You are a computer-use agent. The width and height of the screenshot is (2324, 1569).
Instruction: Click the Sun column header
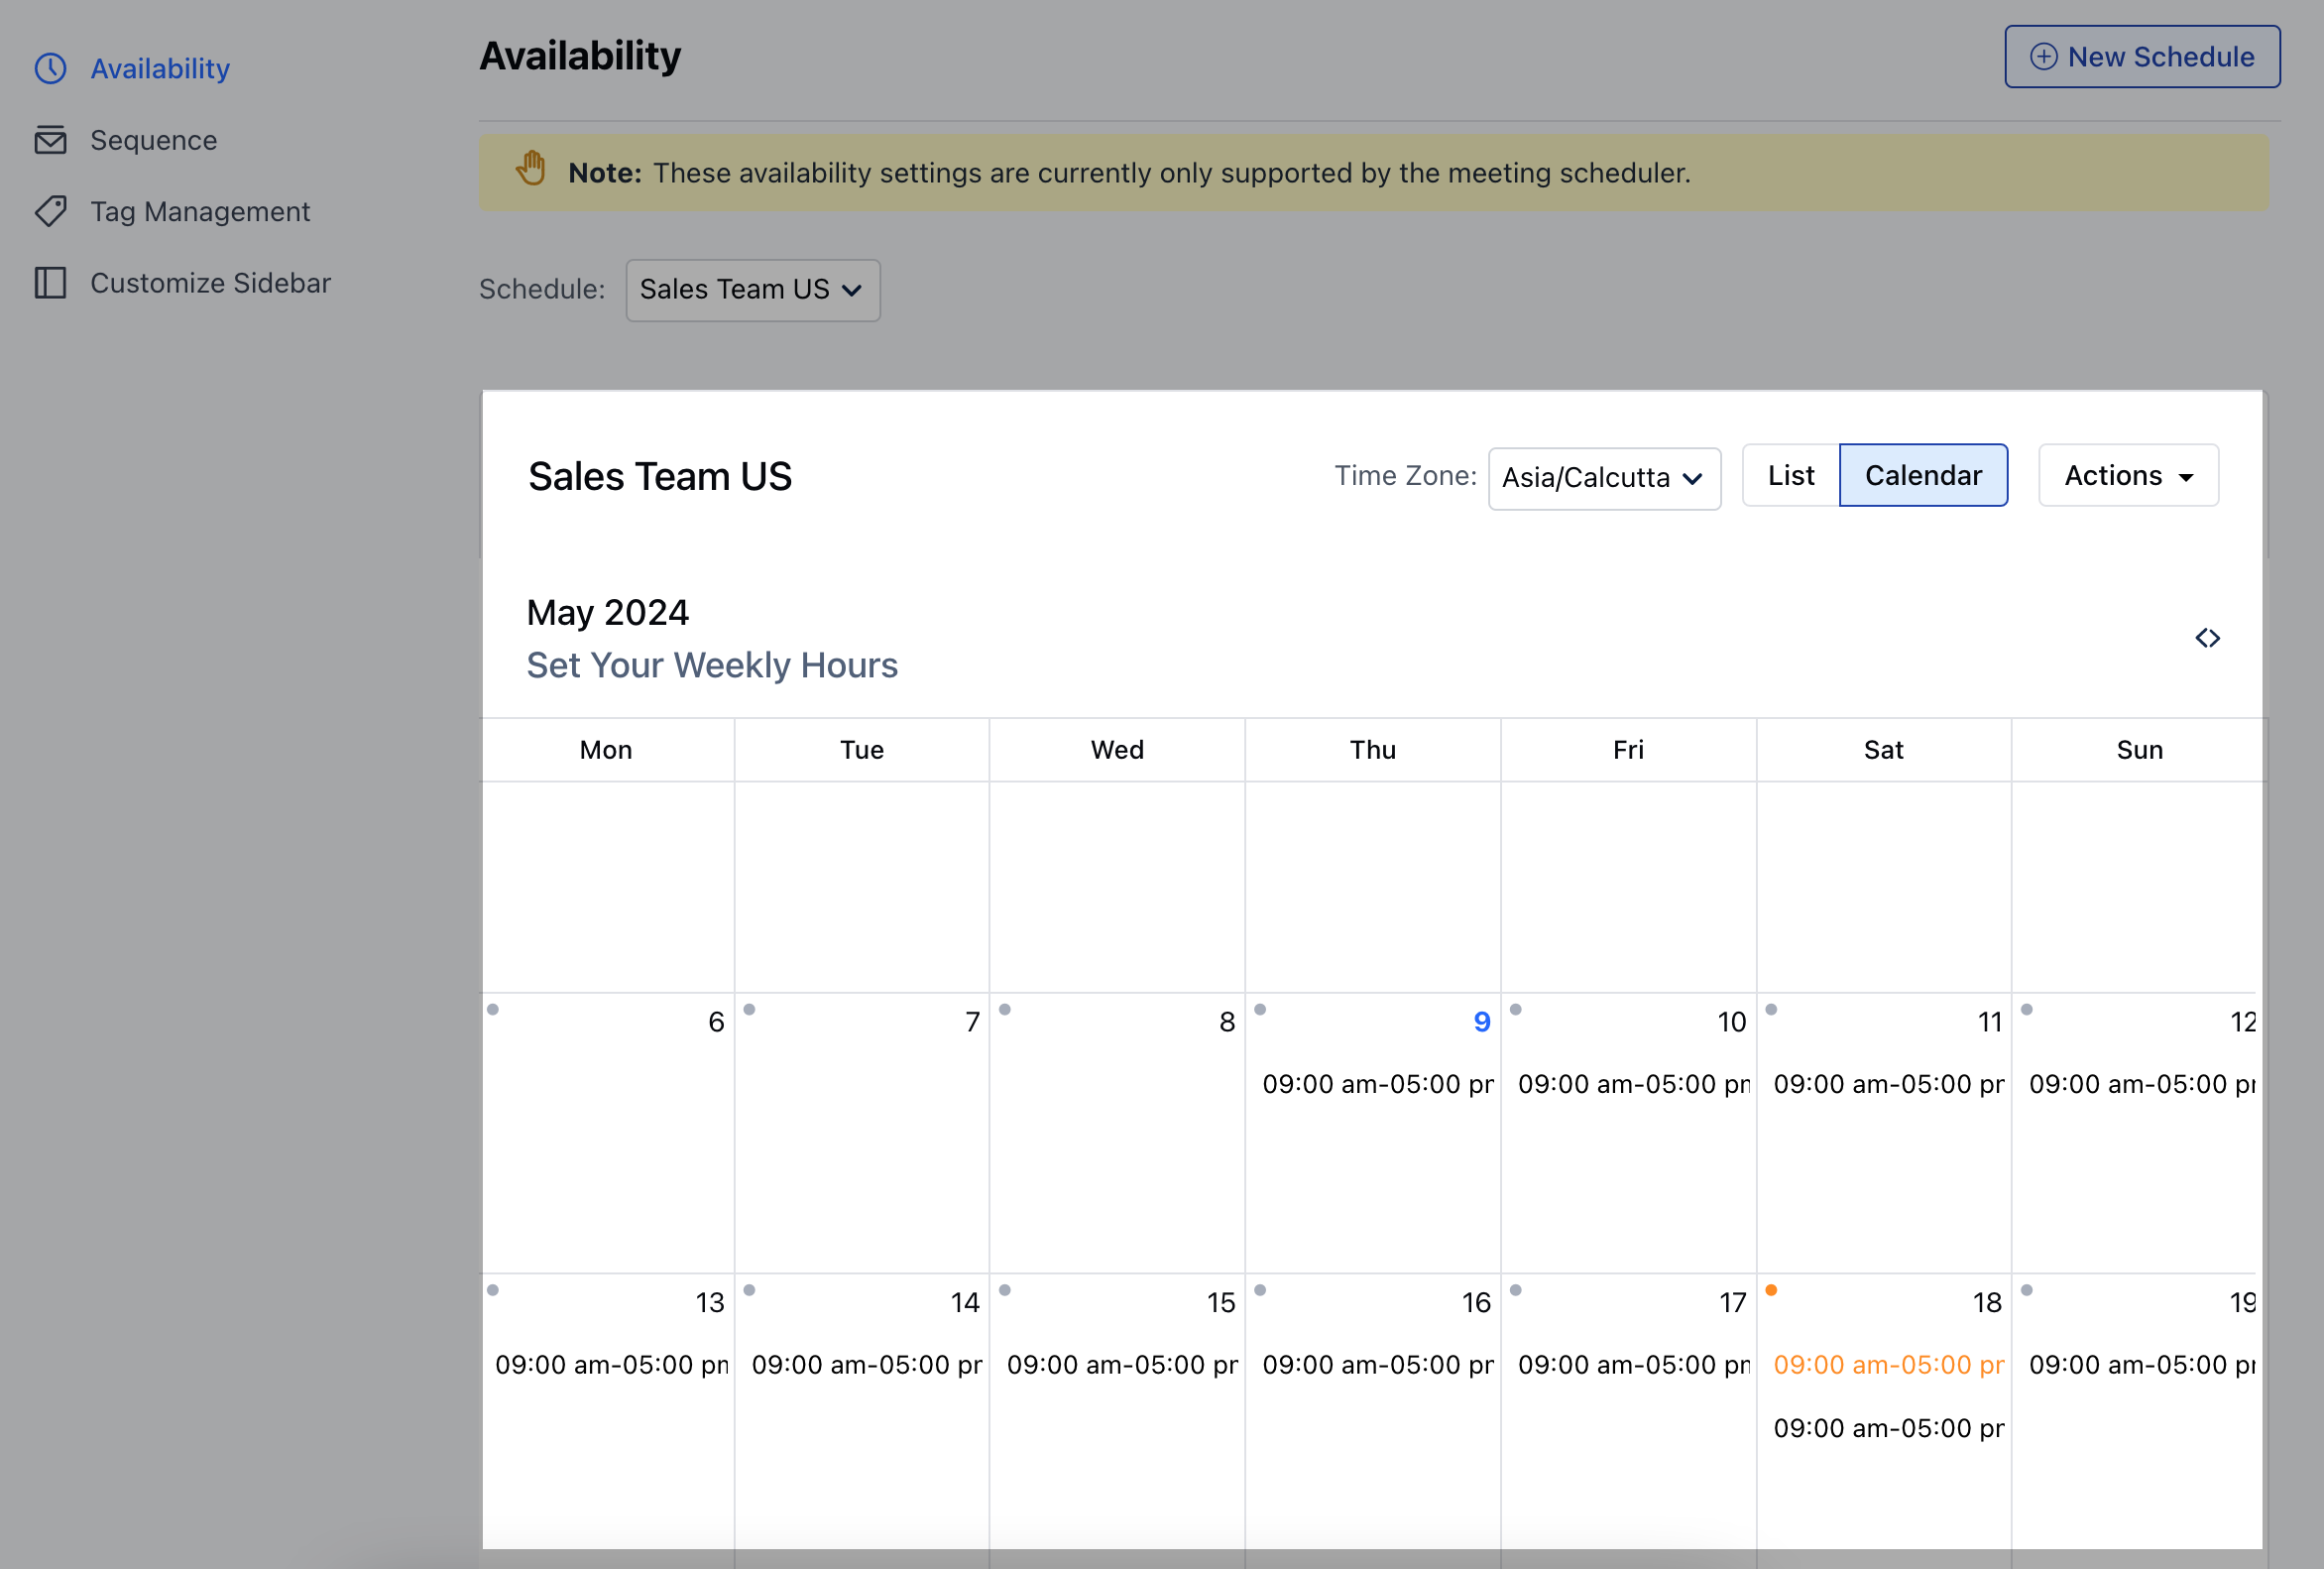pos(2139,750)
